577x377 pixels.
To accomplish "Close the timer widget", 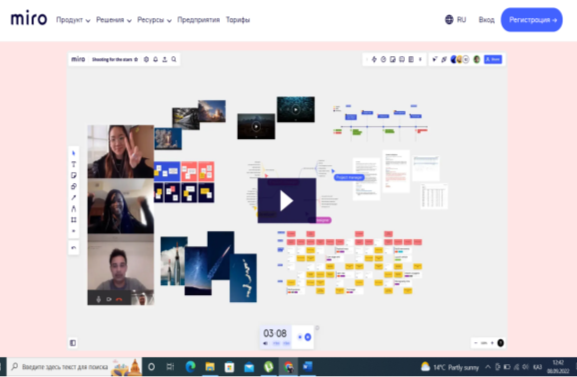I will 317,328.
